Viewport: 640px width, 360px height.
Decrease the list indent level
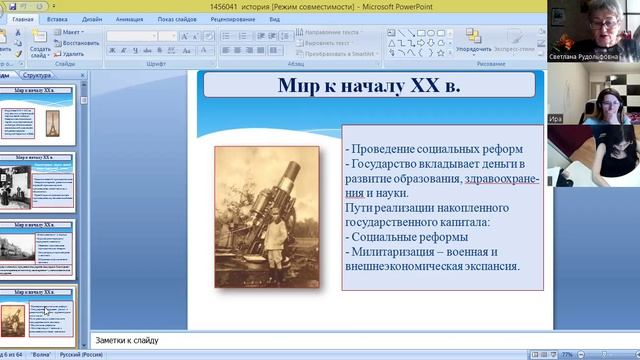(x=261, y=36)
